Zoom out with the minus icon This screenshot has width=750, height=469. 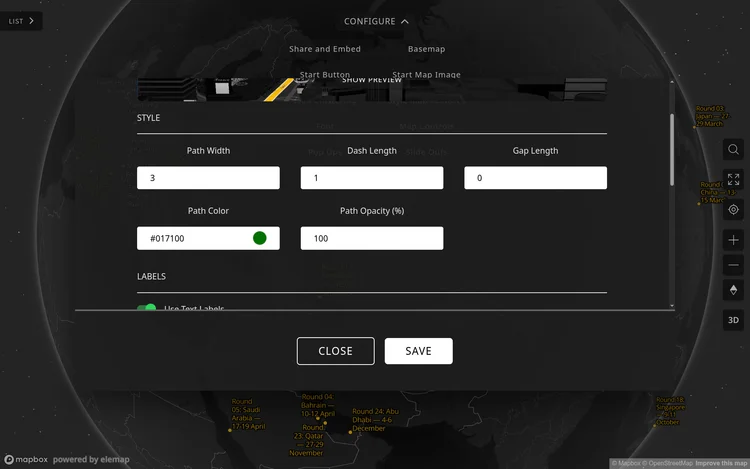(733, 265)
